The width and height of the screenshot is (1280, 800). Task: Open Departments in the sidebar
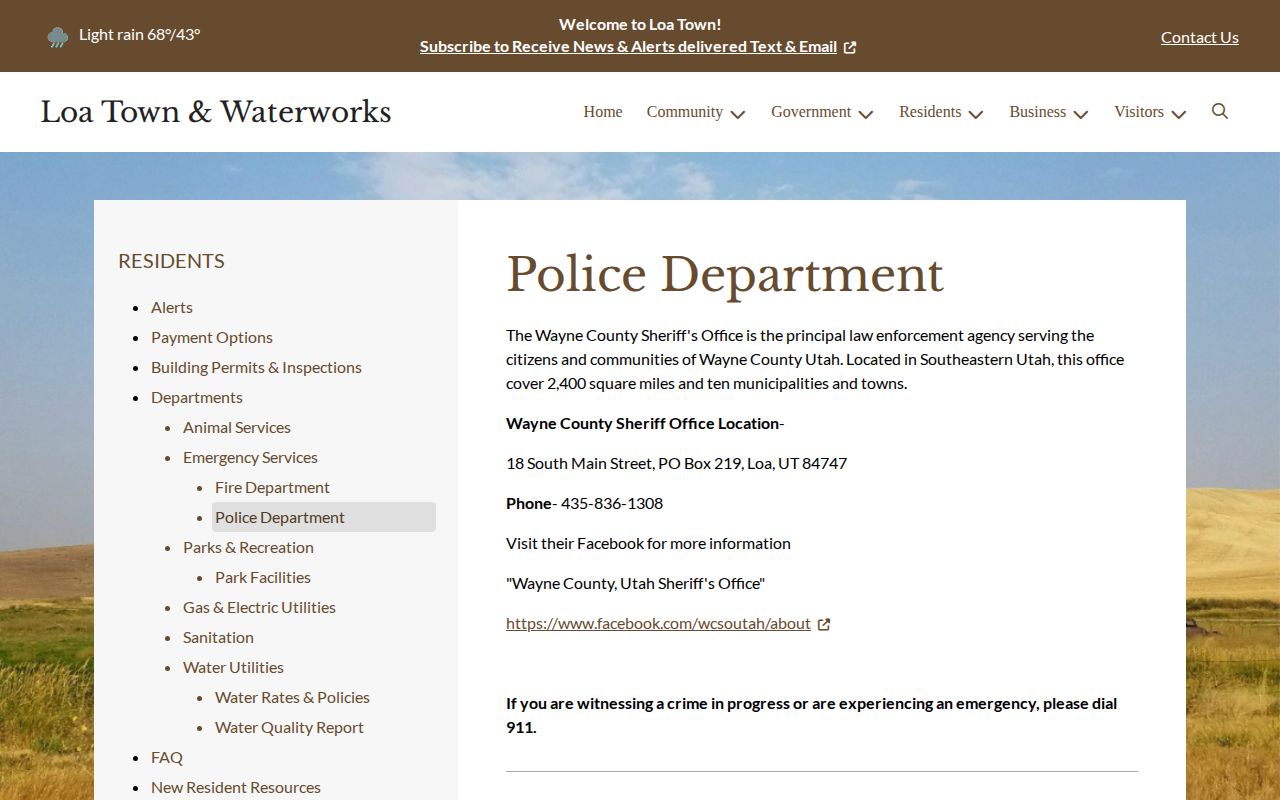point(197,397)
